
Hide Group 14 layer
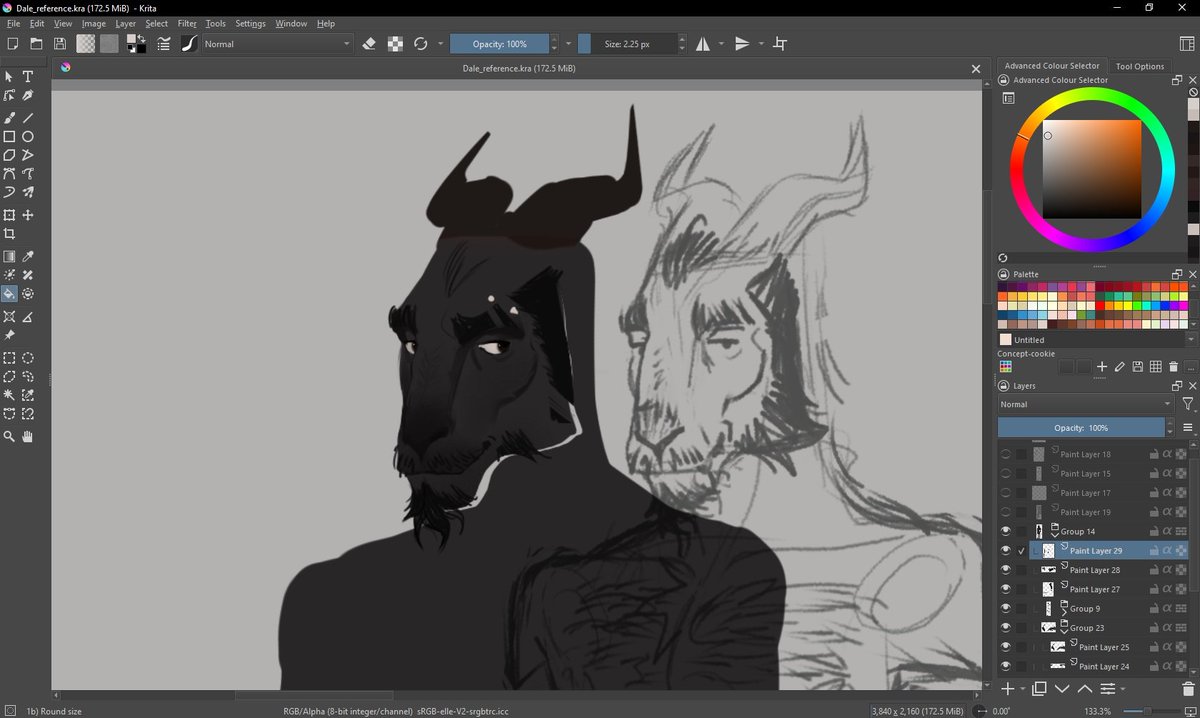pyautogui.click(x=1006, y=531)
